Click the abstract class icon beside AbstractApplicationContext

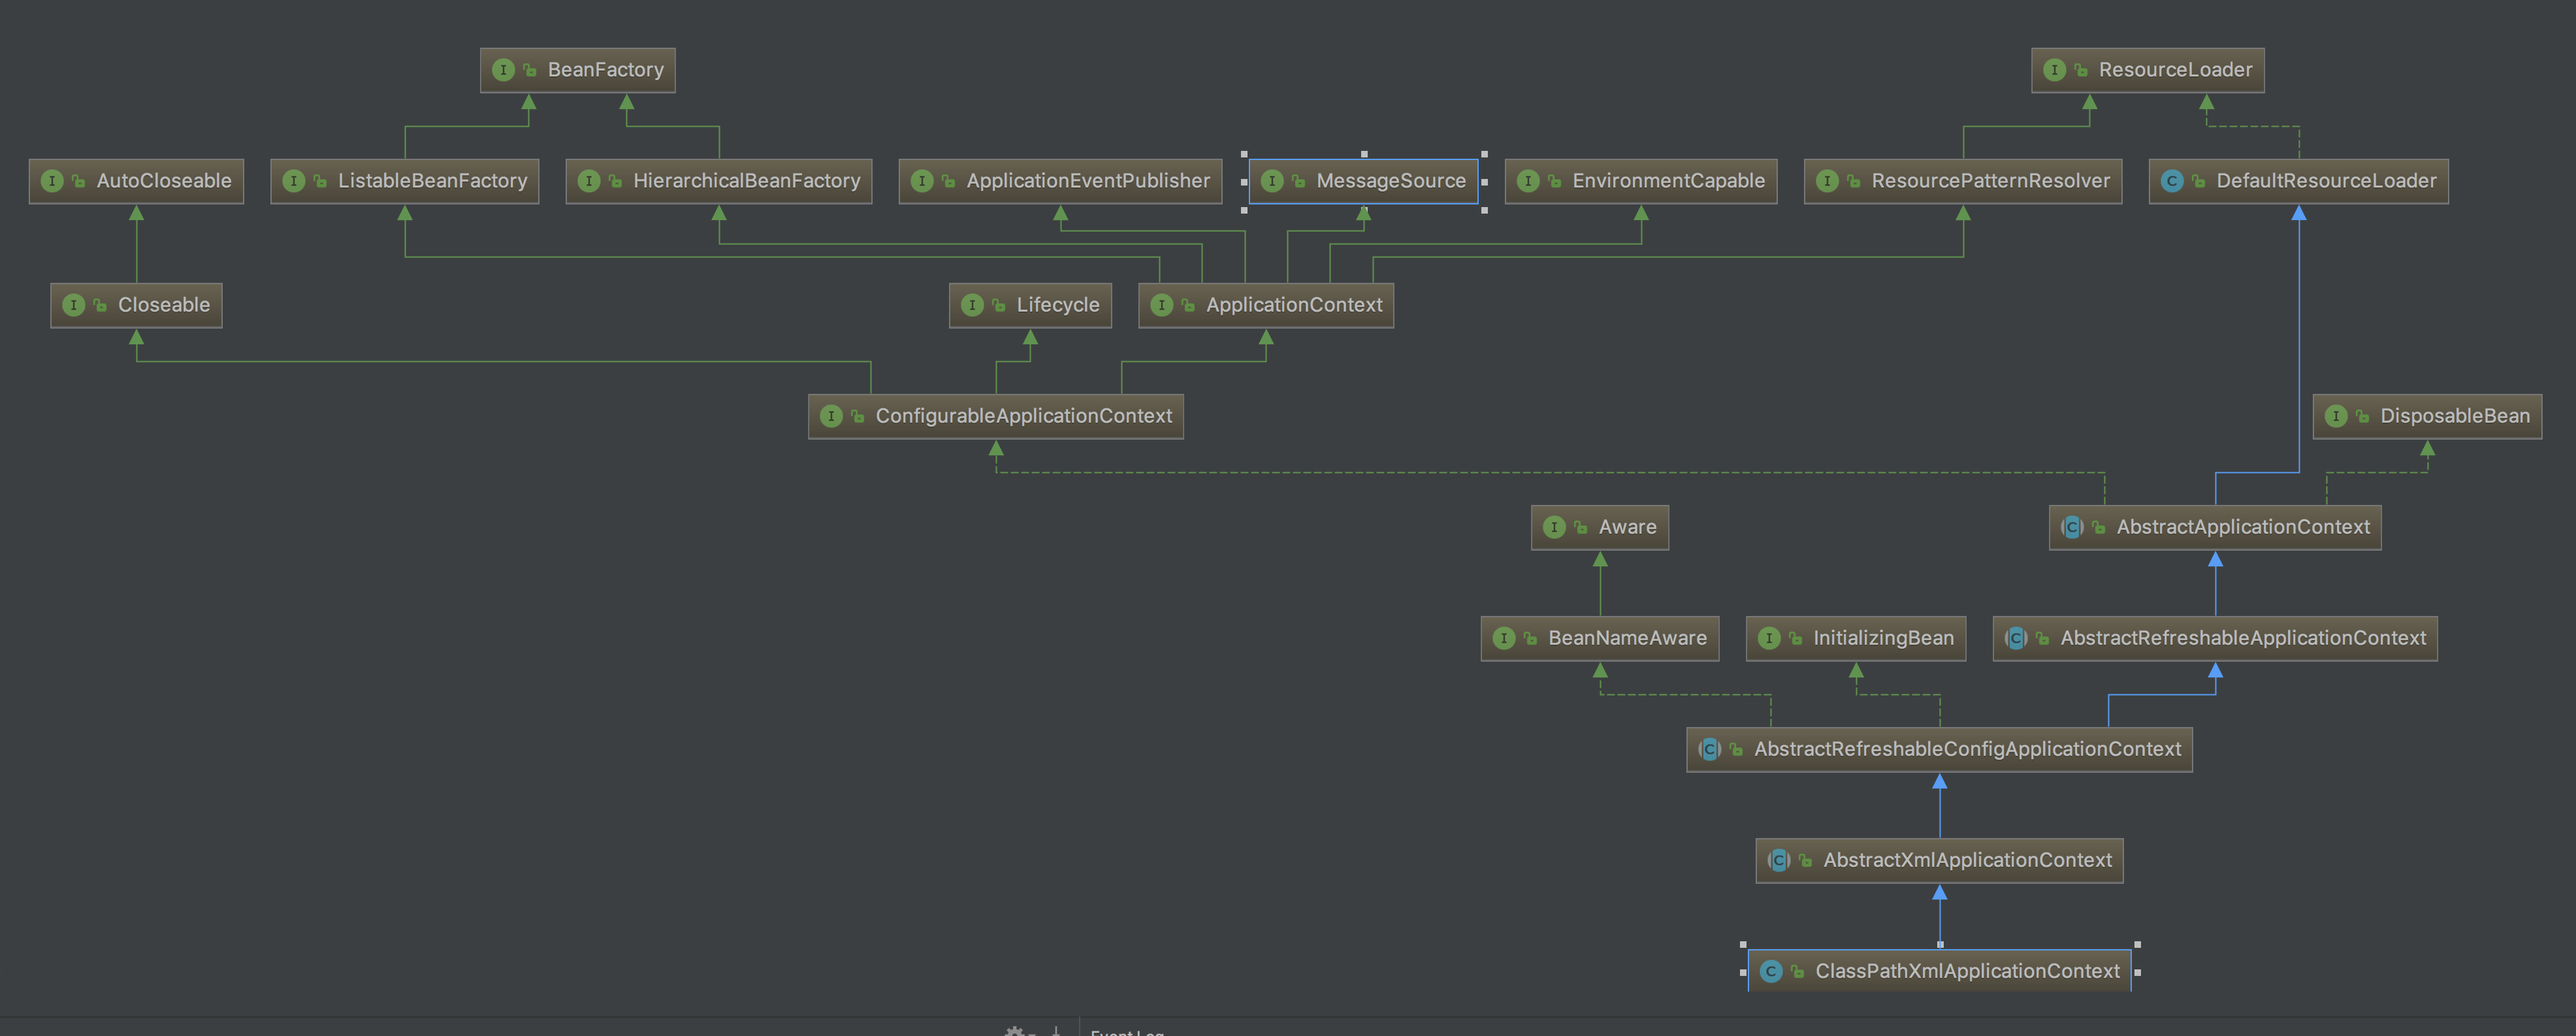pyautogui.click(x=2072, y=527)
